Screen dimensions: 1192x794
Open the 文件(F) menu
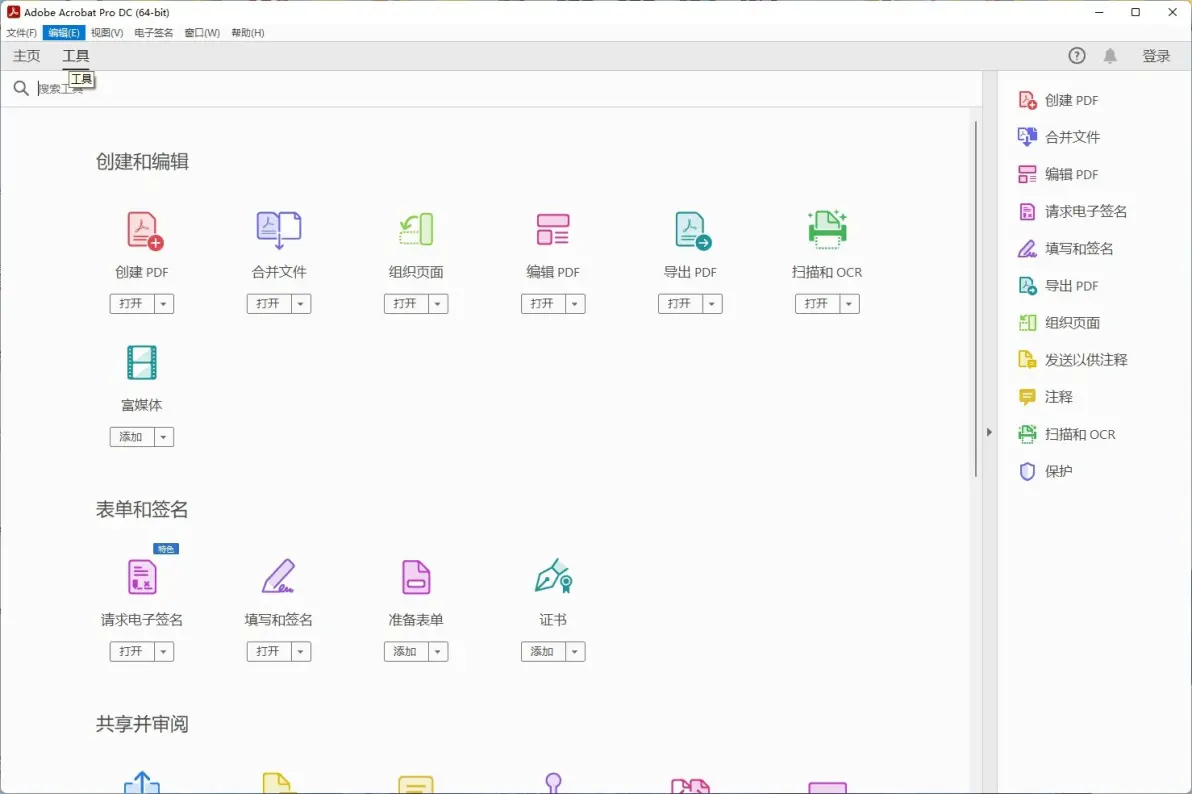click(x=21, y=33)
